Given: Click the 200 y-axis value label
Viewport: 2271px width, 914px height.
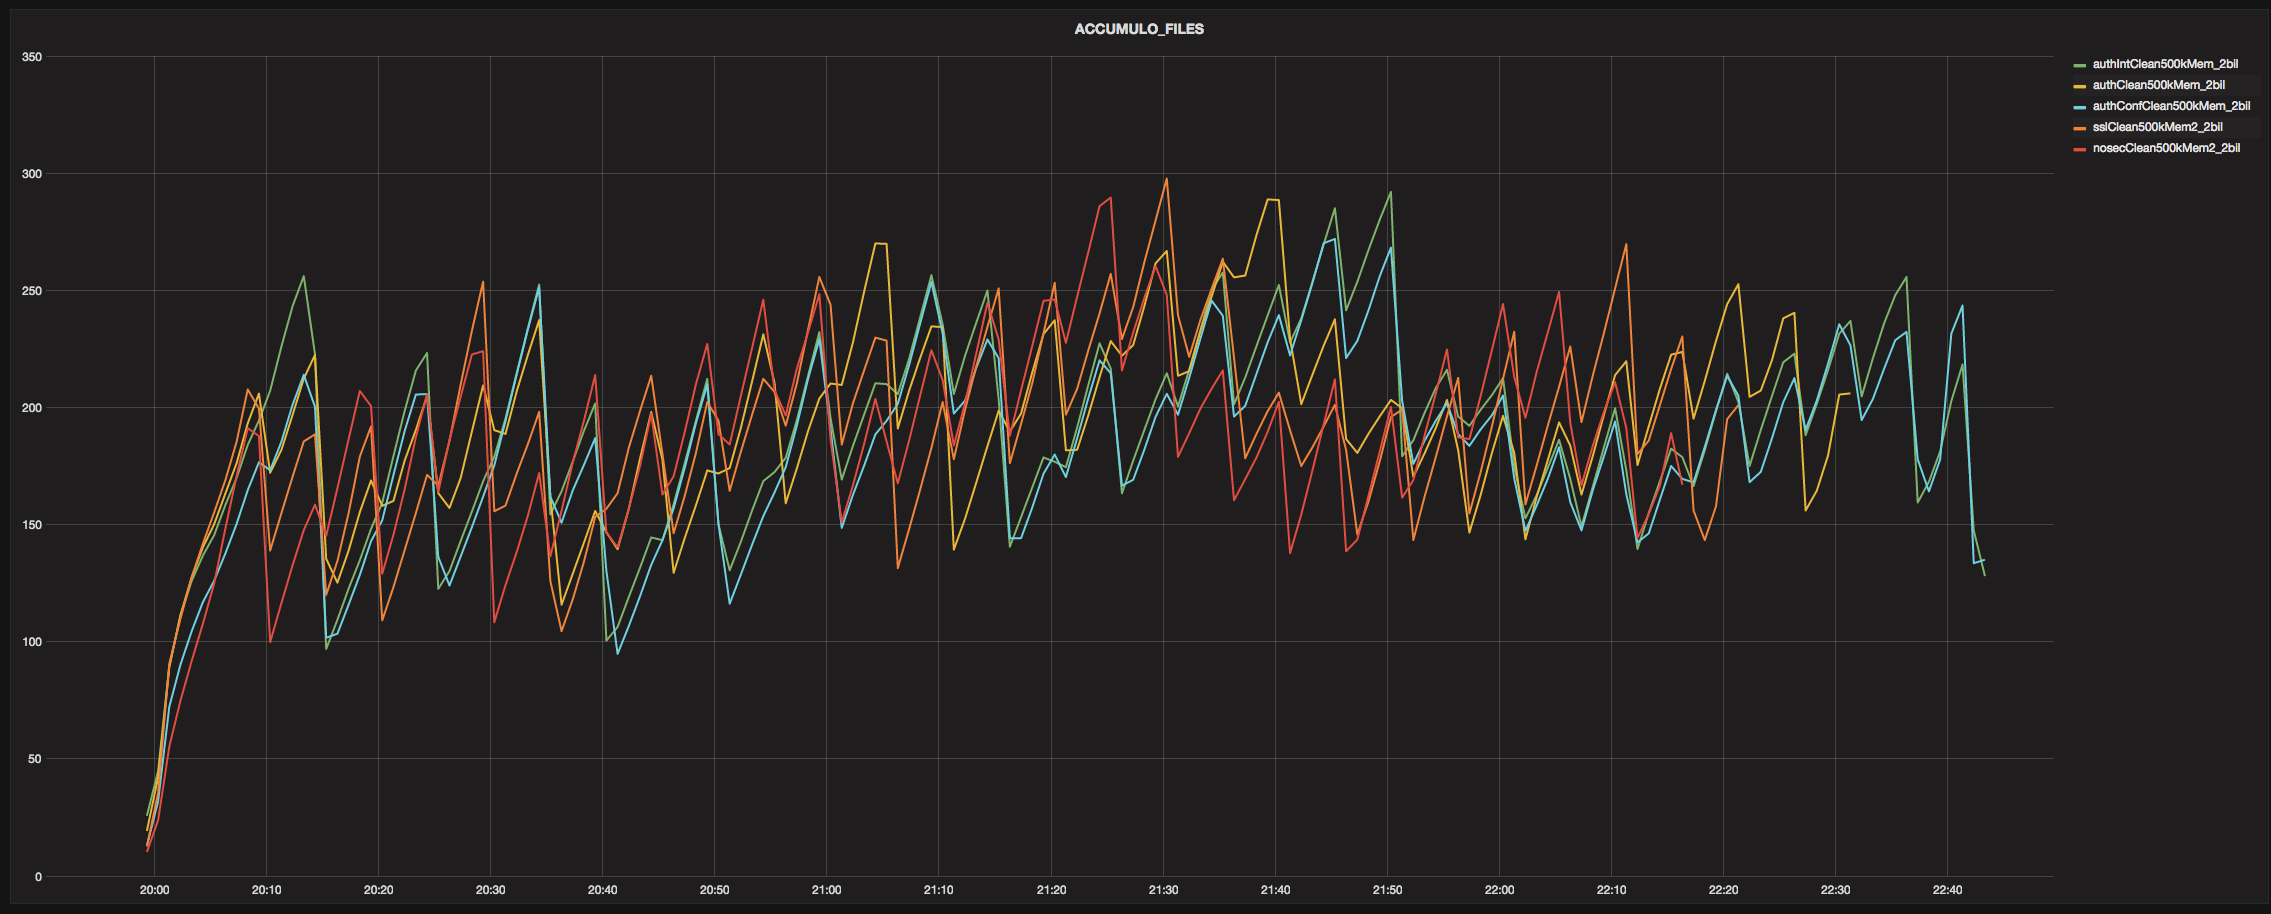Looking at the screenshot, I should tap(32, 408).
